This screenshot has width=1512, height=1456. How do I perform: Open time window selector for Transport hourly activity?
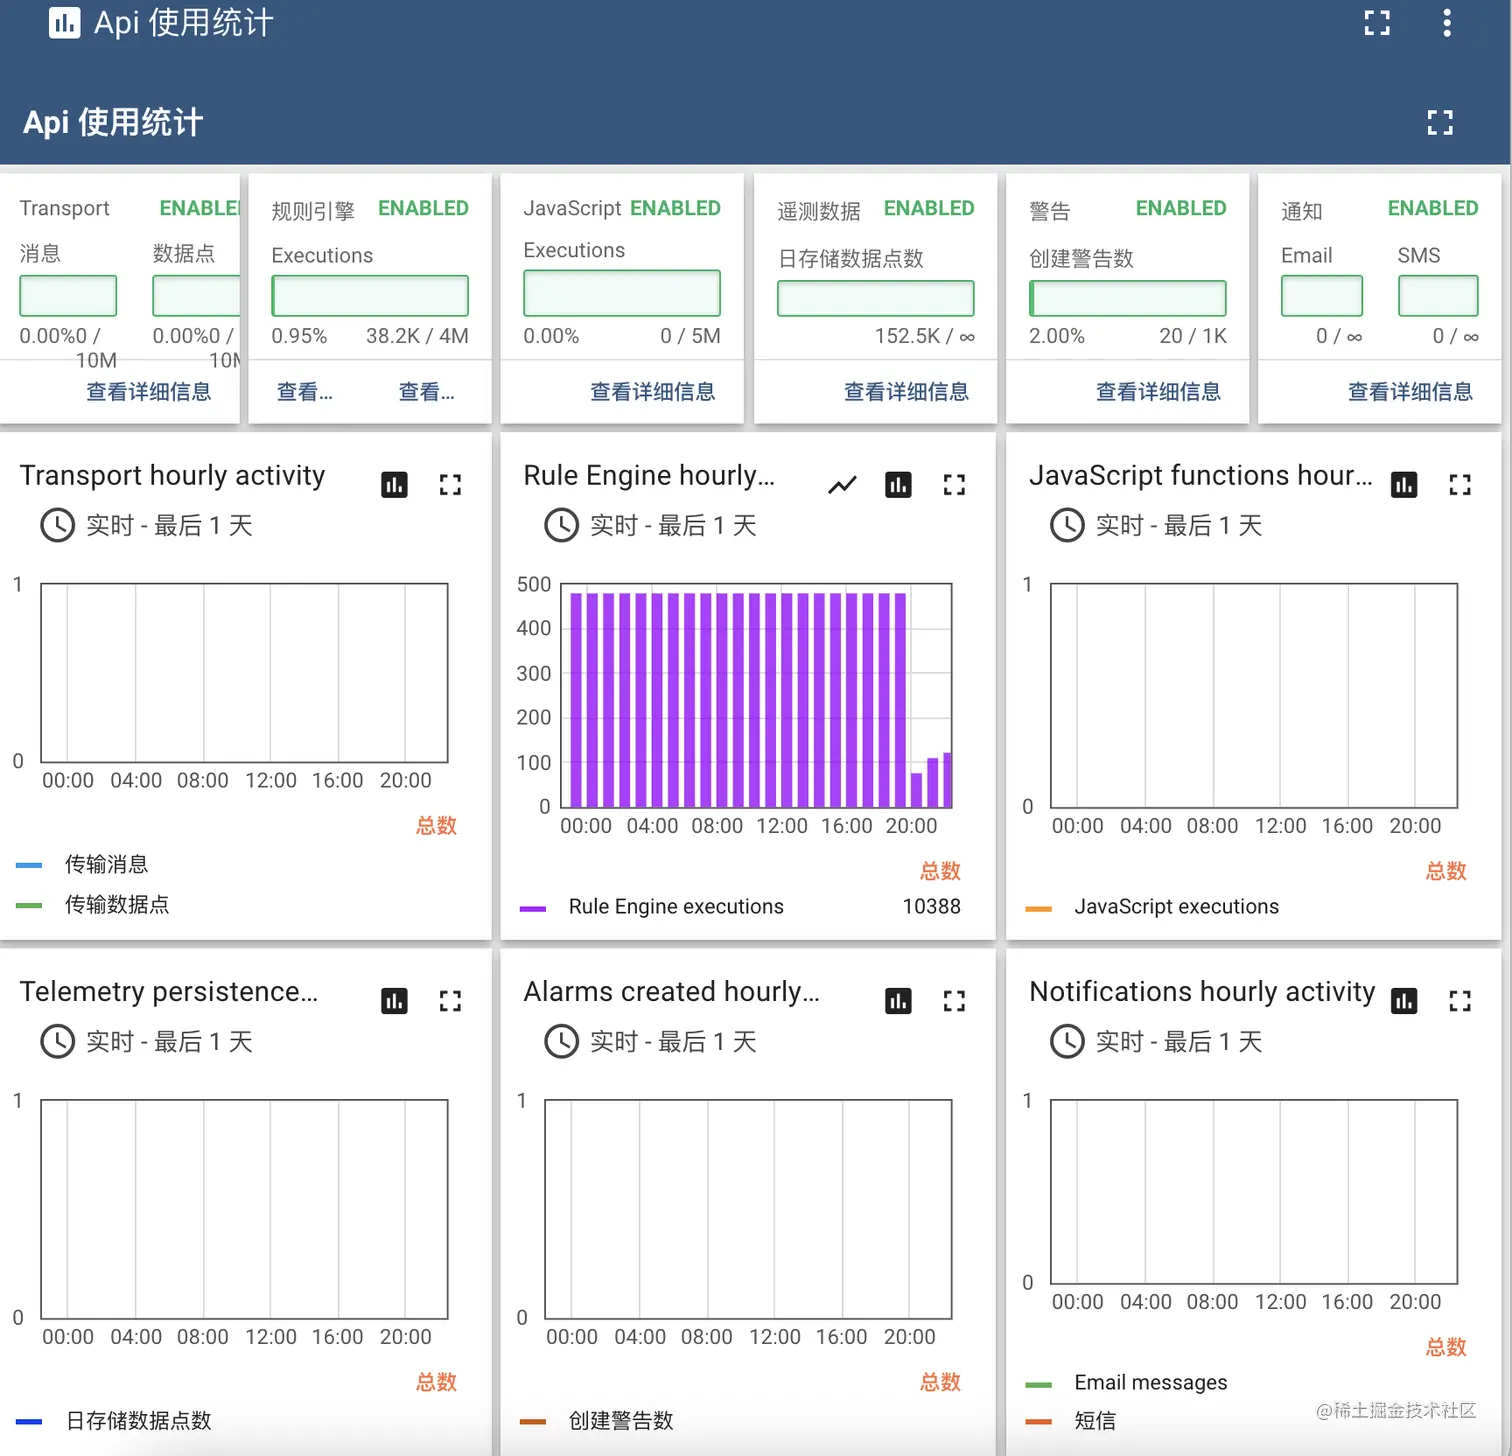coord(146,525)
